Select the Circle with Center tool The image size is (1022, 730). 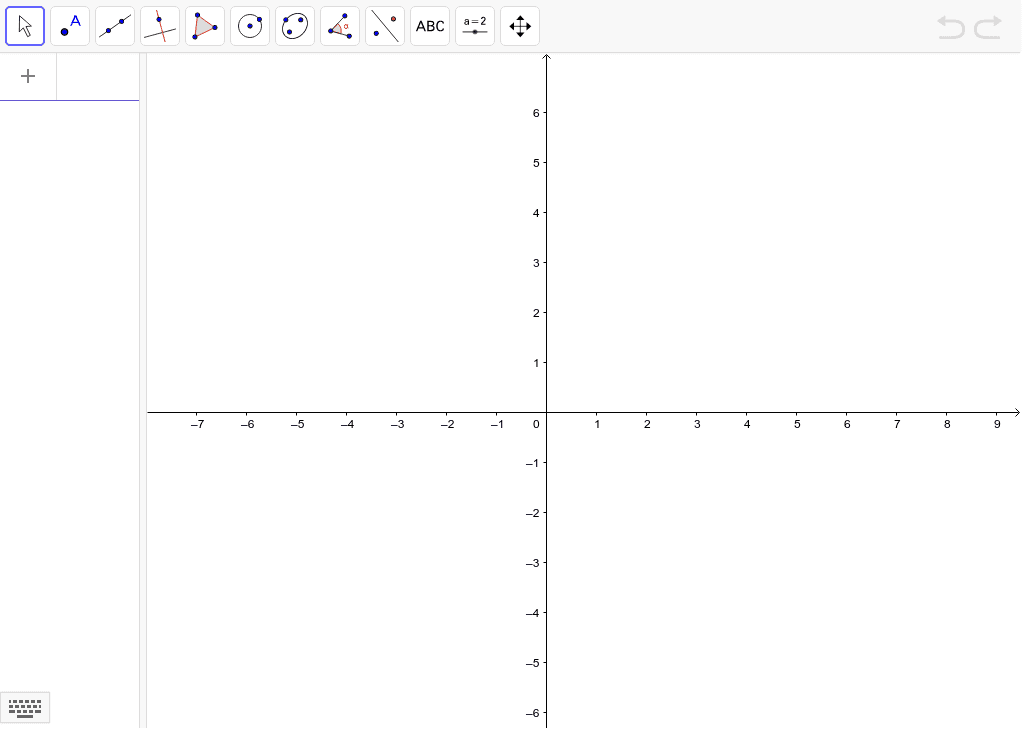(x=249, y=25)
